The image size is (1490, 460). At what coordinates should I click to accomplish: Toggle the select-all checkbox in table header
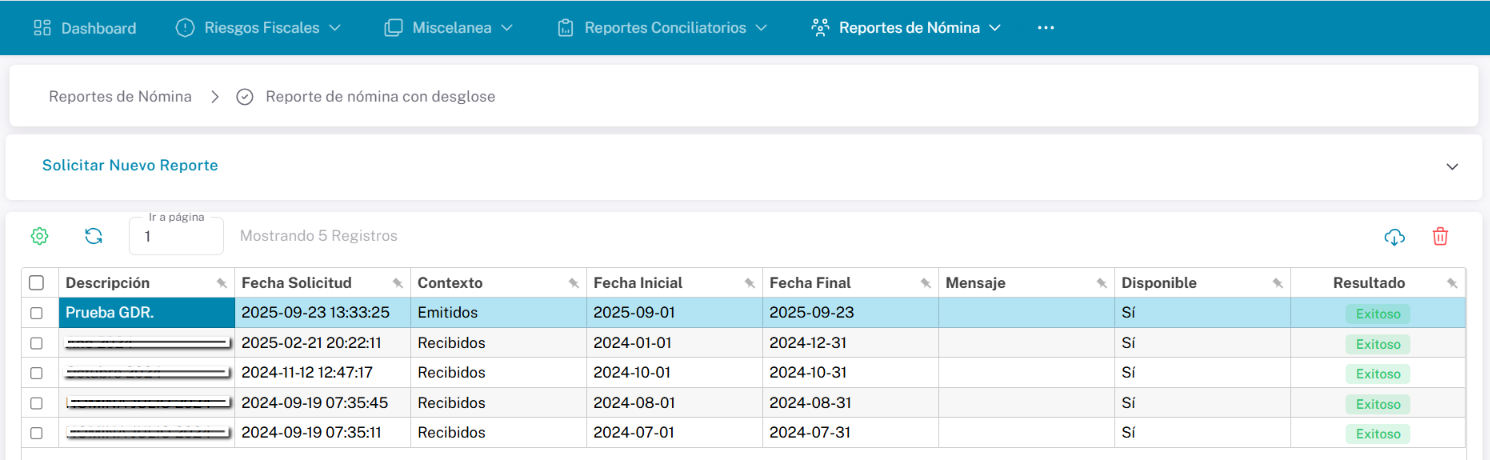pyautogui.click(x=37, y=283)
